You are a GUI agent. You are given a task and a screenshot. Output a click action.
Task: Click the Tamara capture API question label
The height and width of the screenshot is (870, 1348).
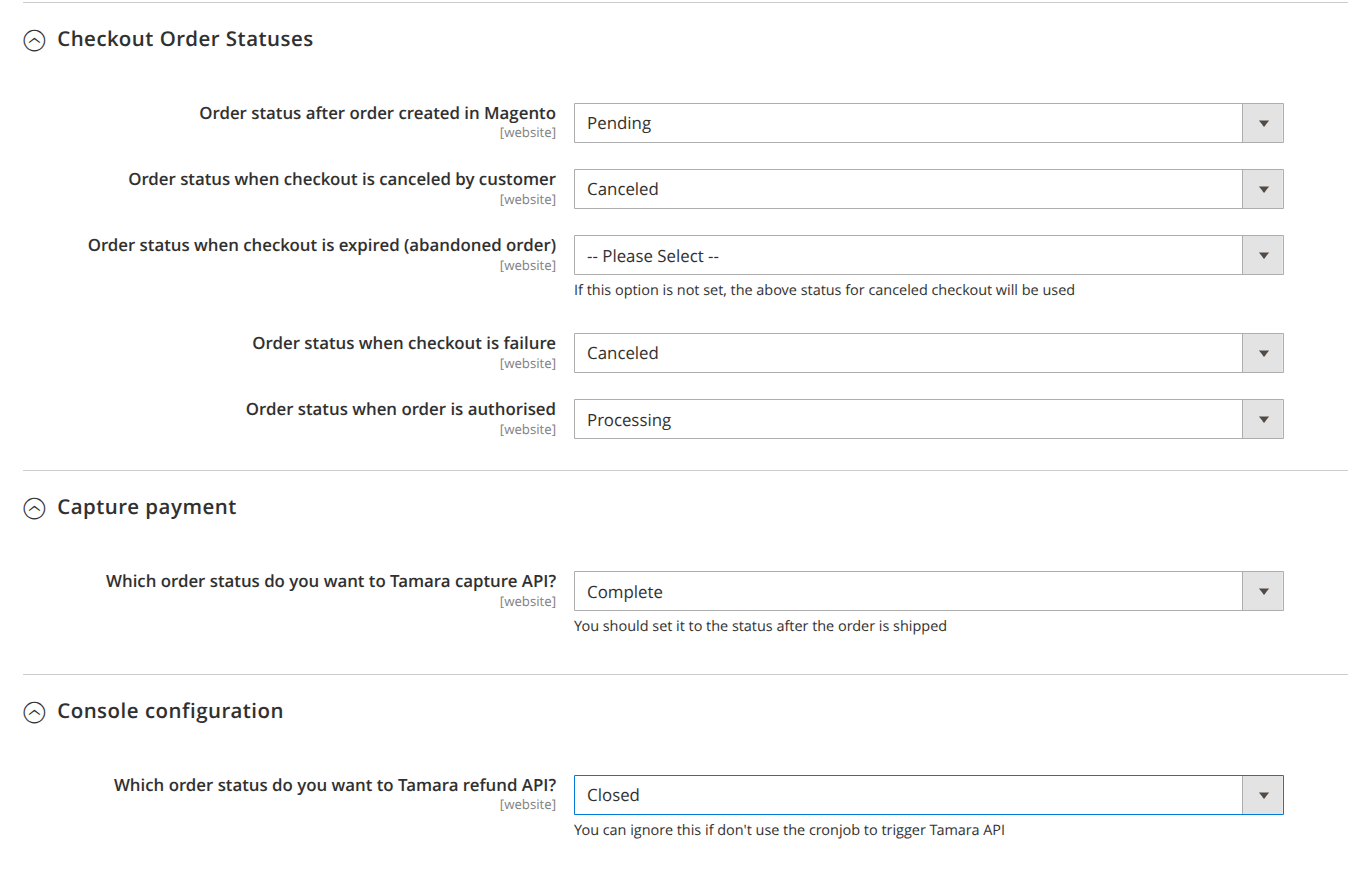(330, 581)
